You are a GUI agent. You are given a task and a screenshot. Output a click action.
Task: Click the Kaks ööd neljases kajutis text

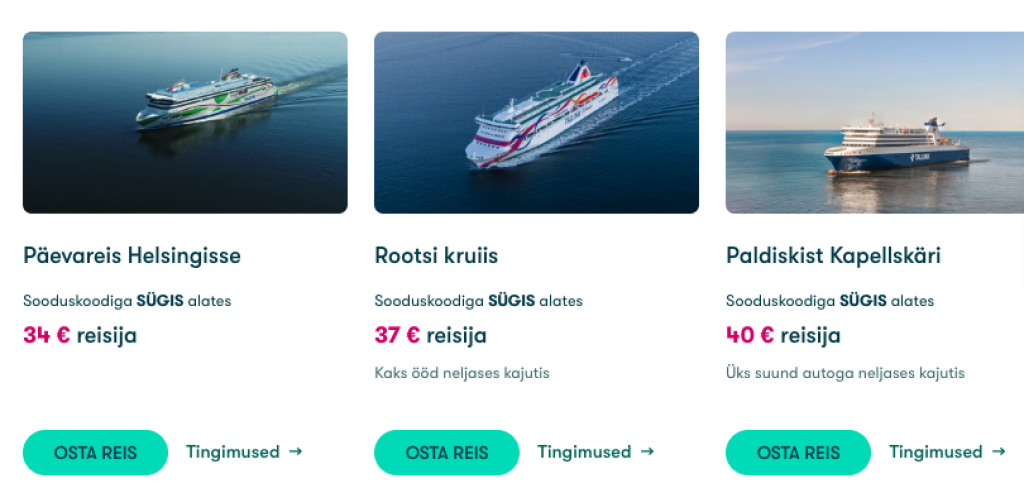click(x=462, y=373)
